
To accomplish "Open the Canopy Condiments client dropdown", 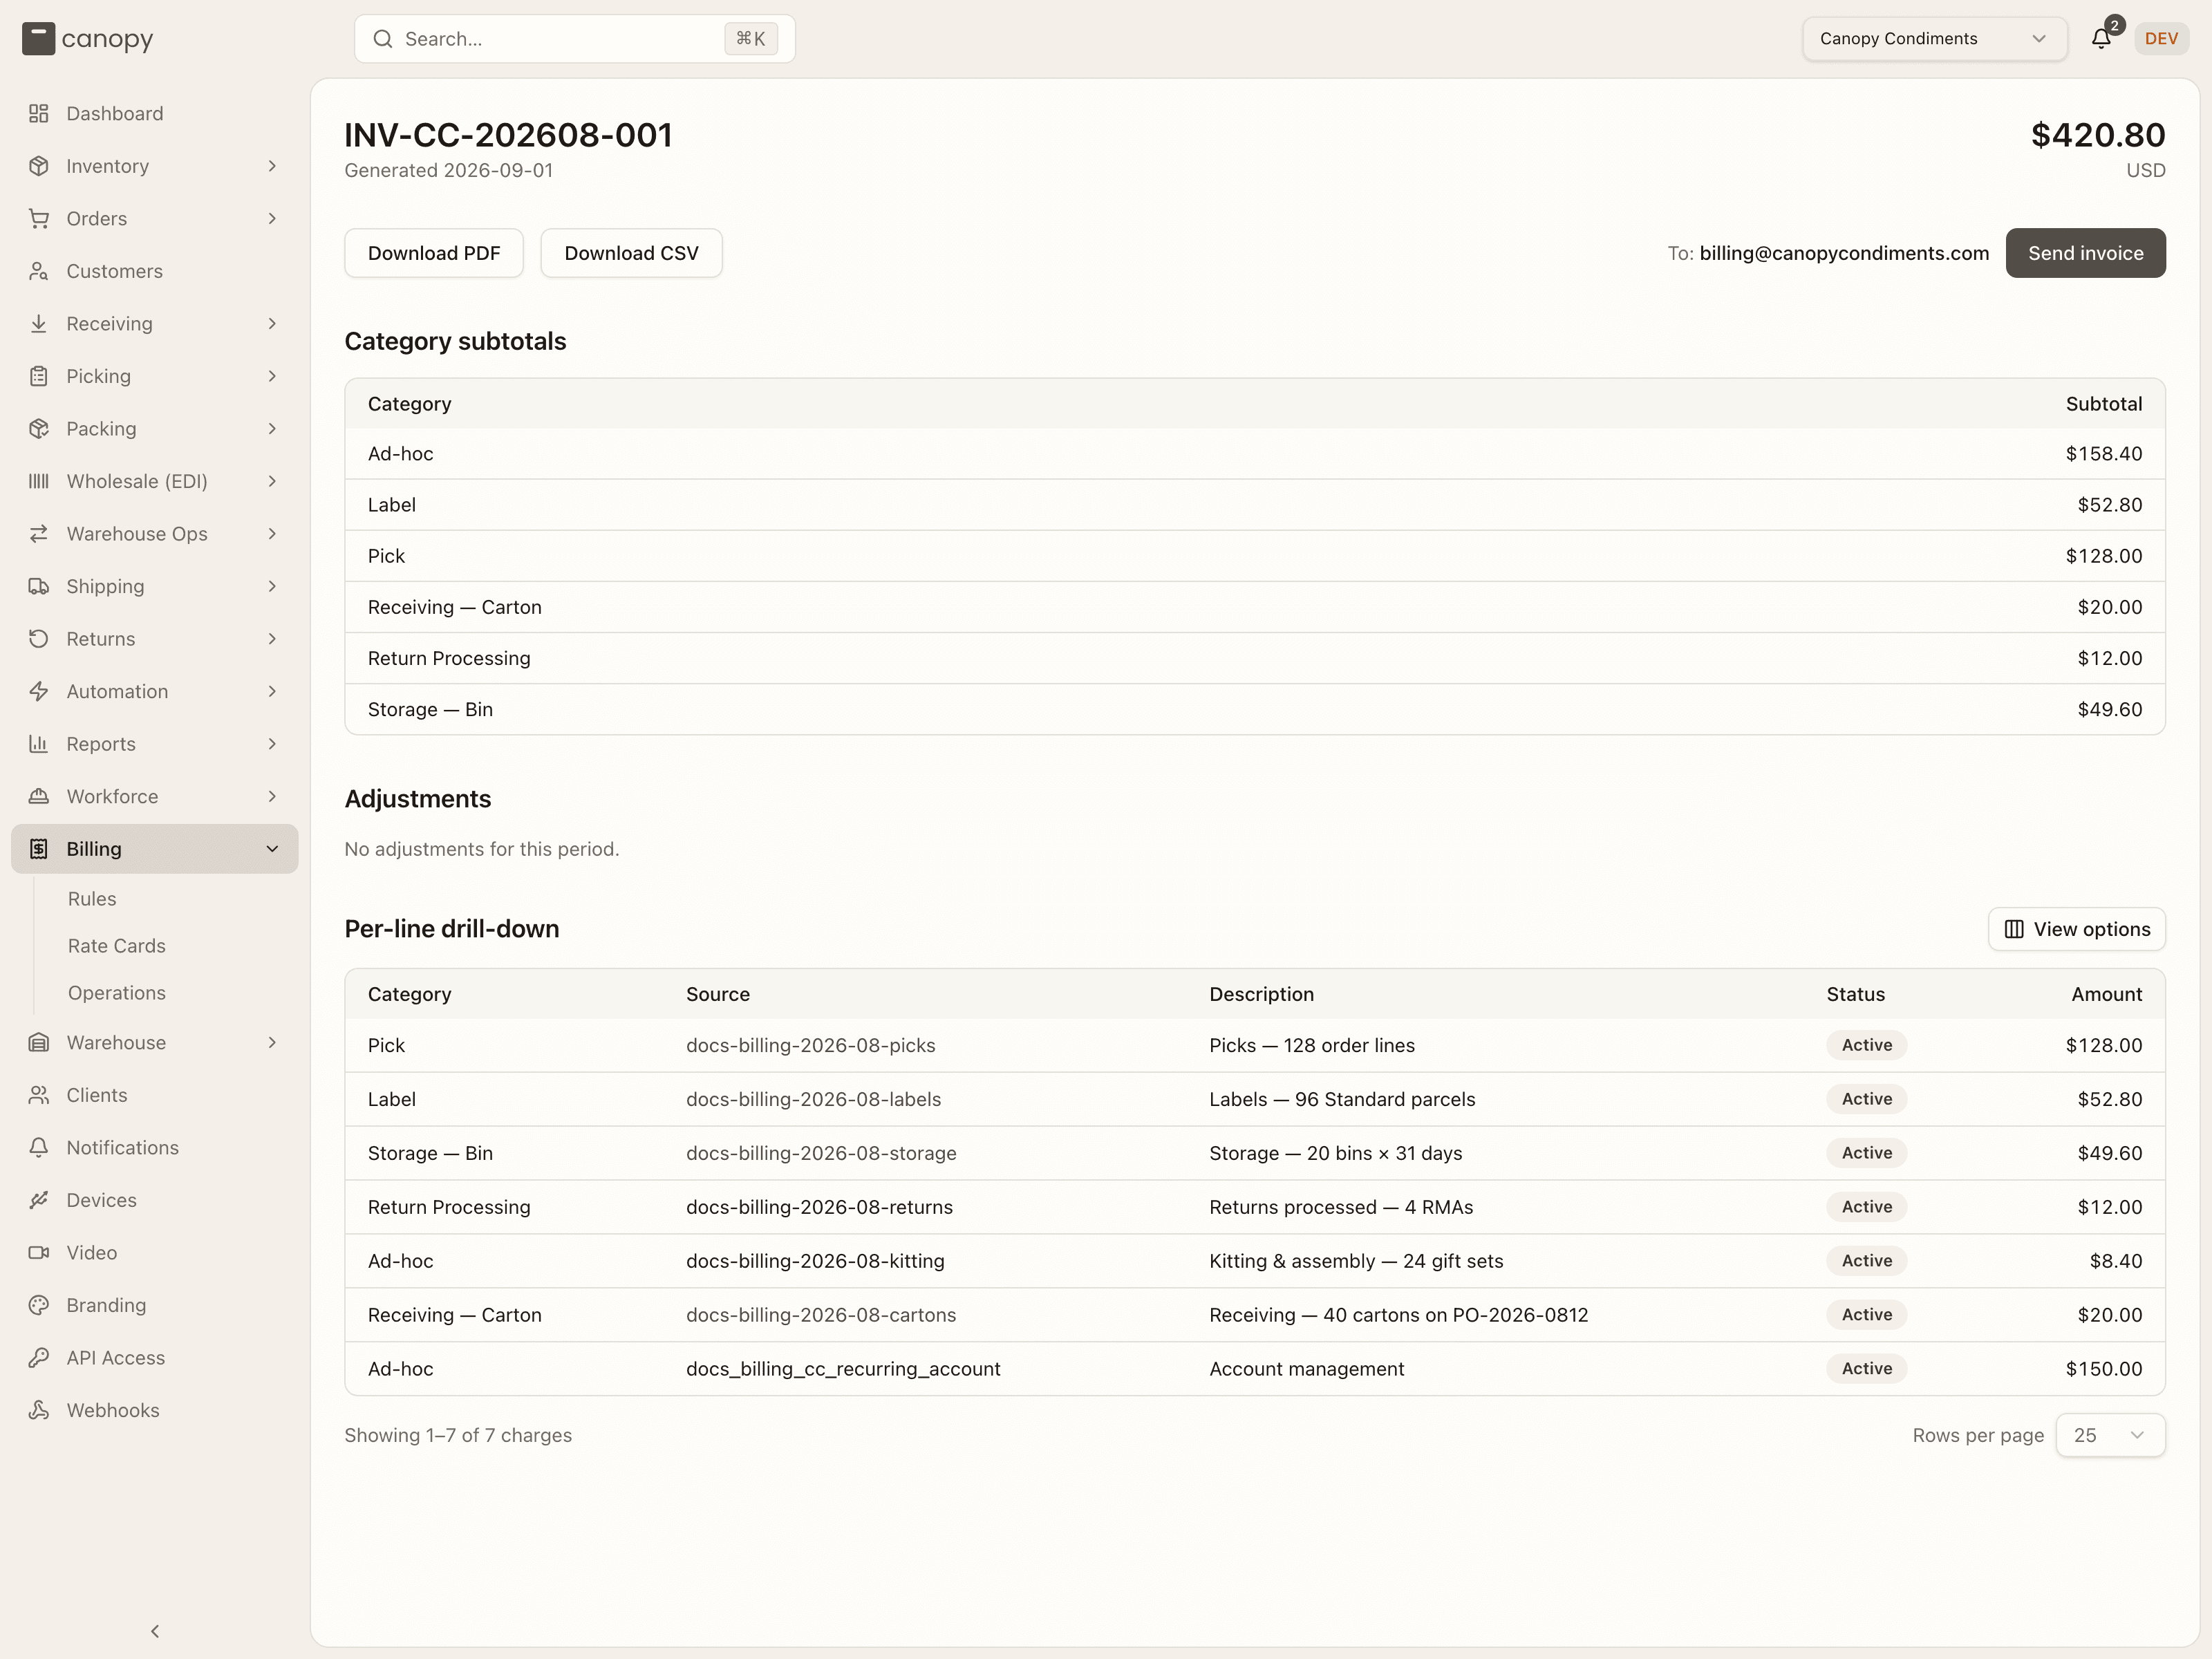I will click(x=1934, y=39).
